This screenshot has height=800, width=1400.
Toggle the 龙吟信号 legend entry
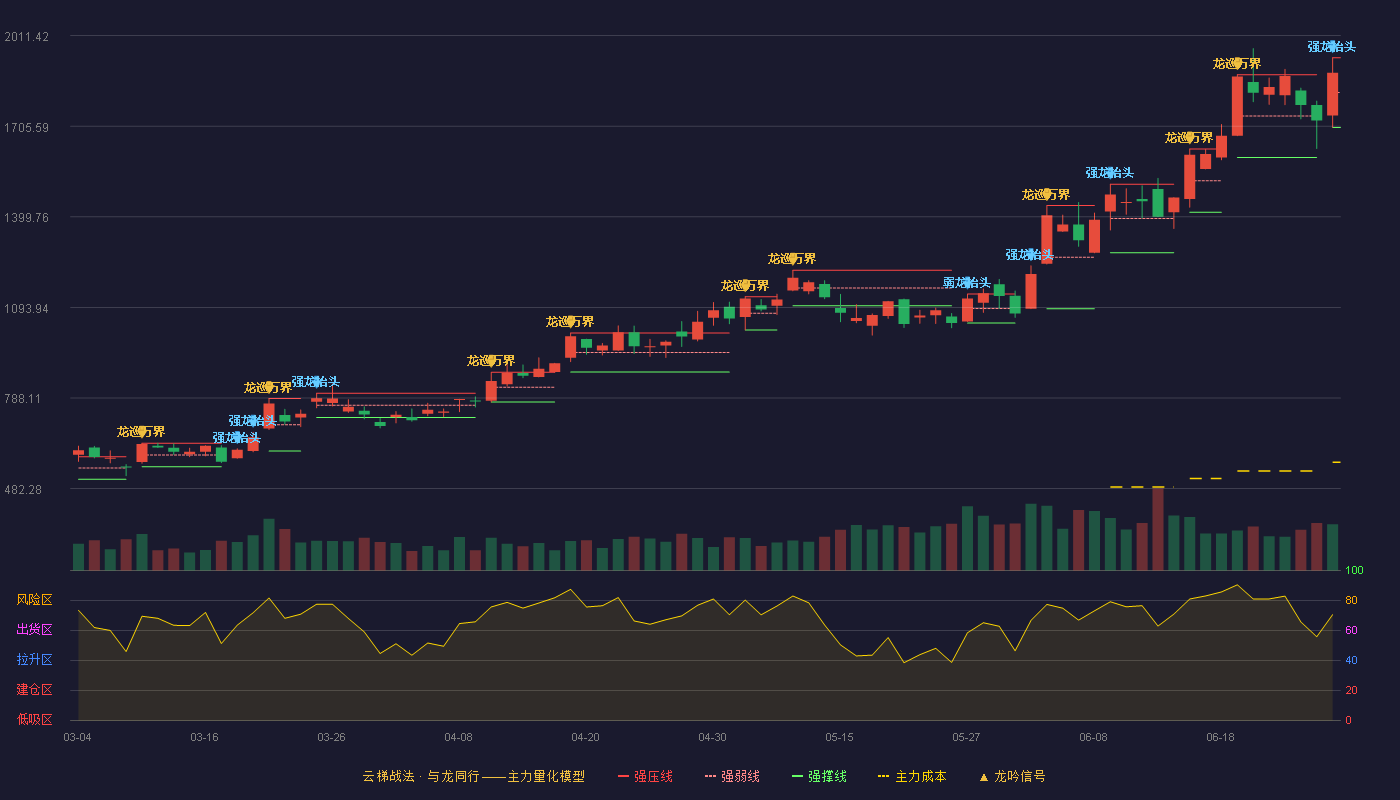[1011, 776]
